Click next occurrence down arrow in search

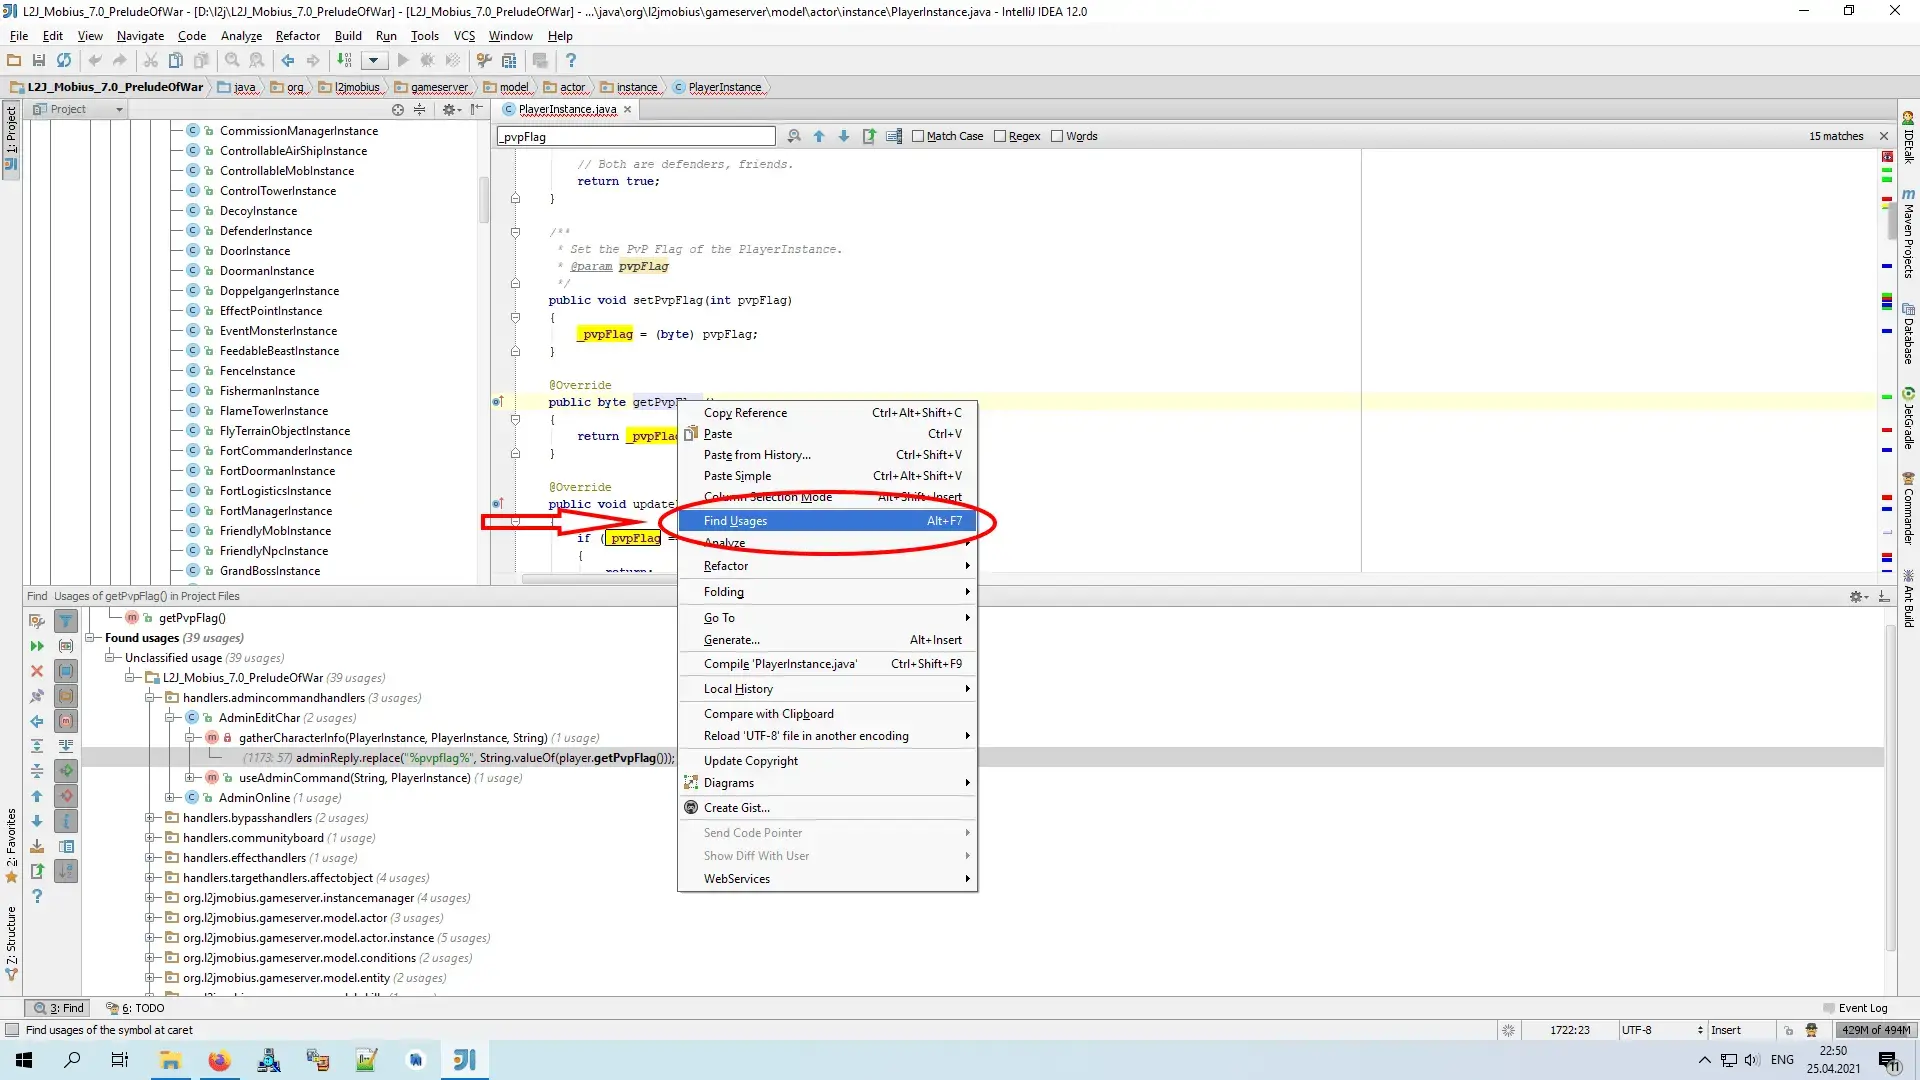(844, 137)
